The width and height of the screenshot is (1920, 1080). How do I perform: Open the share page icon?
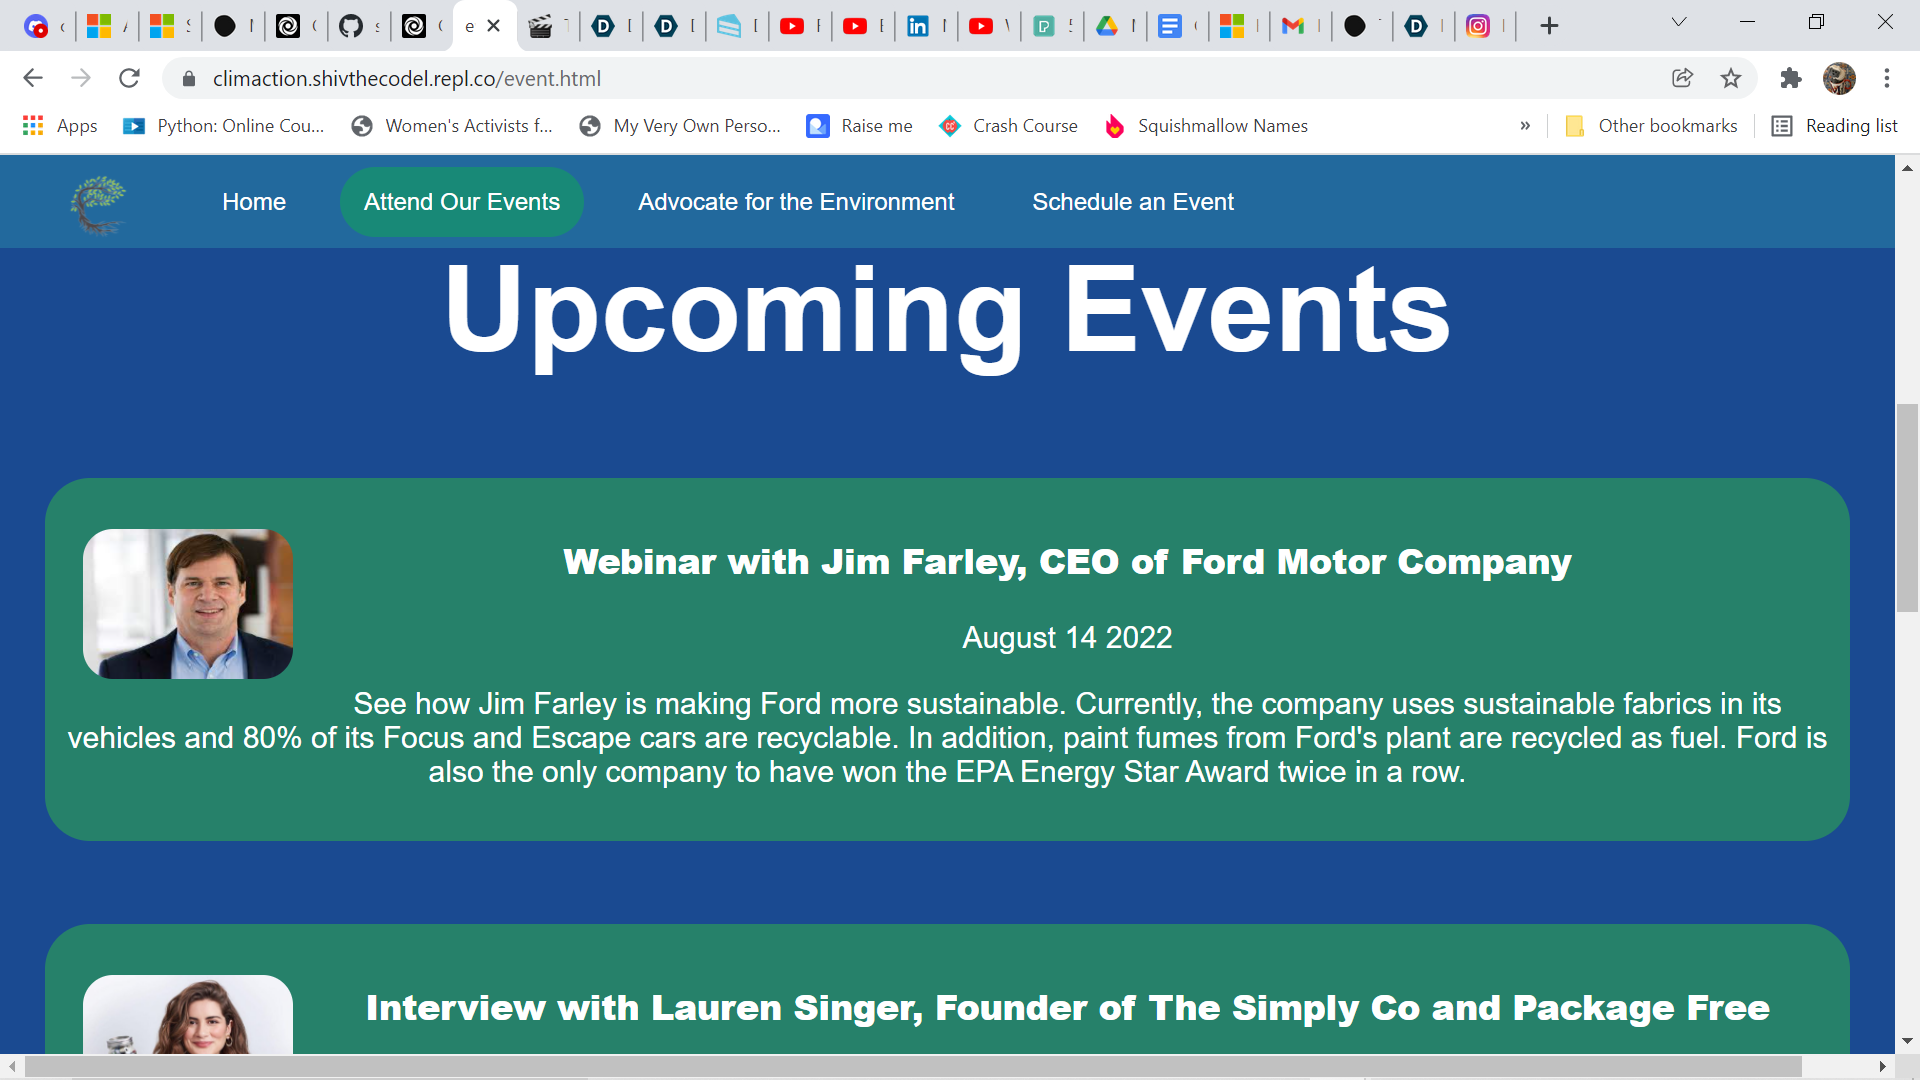tap(1682, 78)
